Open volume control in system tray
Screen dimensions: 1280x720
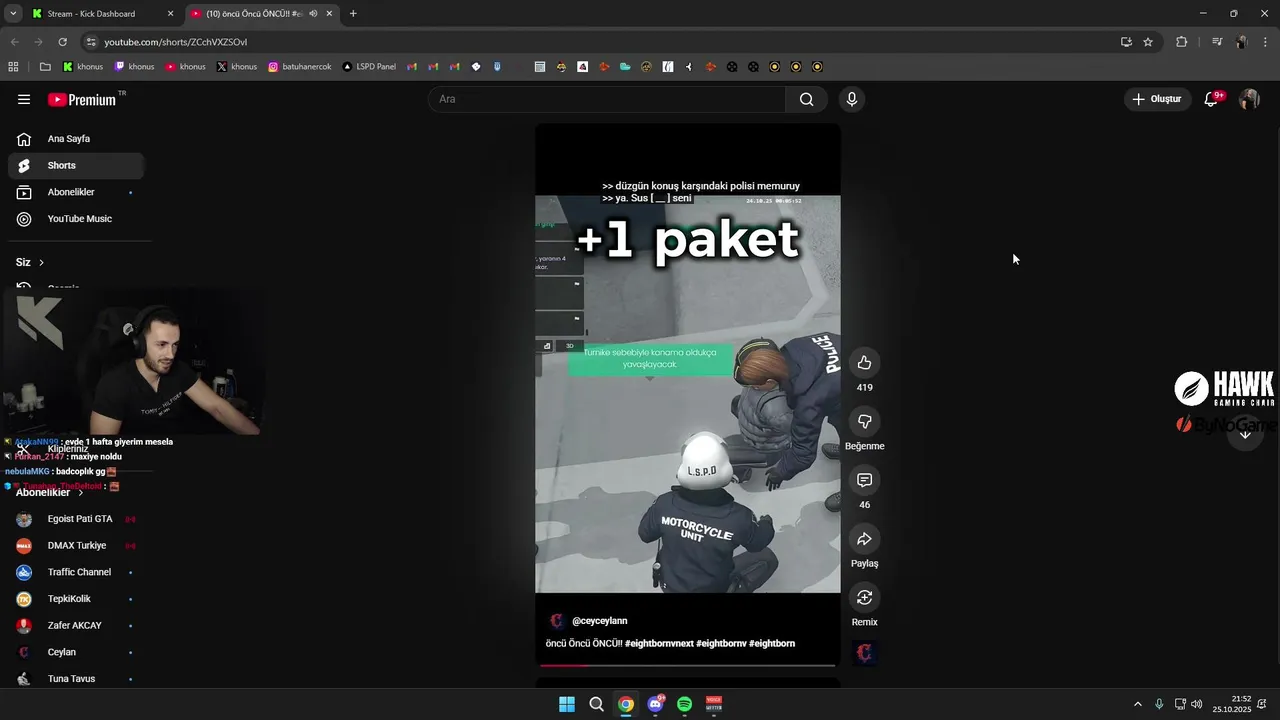[1197, 704]
